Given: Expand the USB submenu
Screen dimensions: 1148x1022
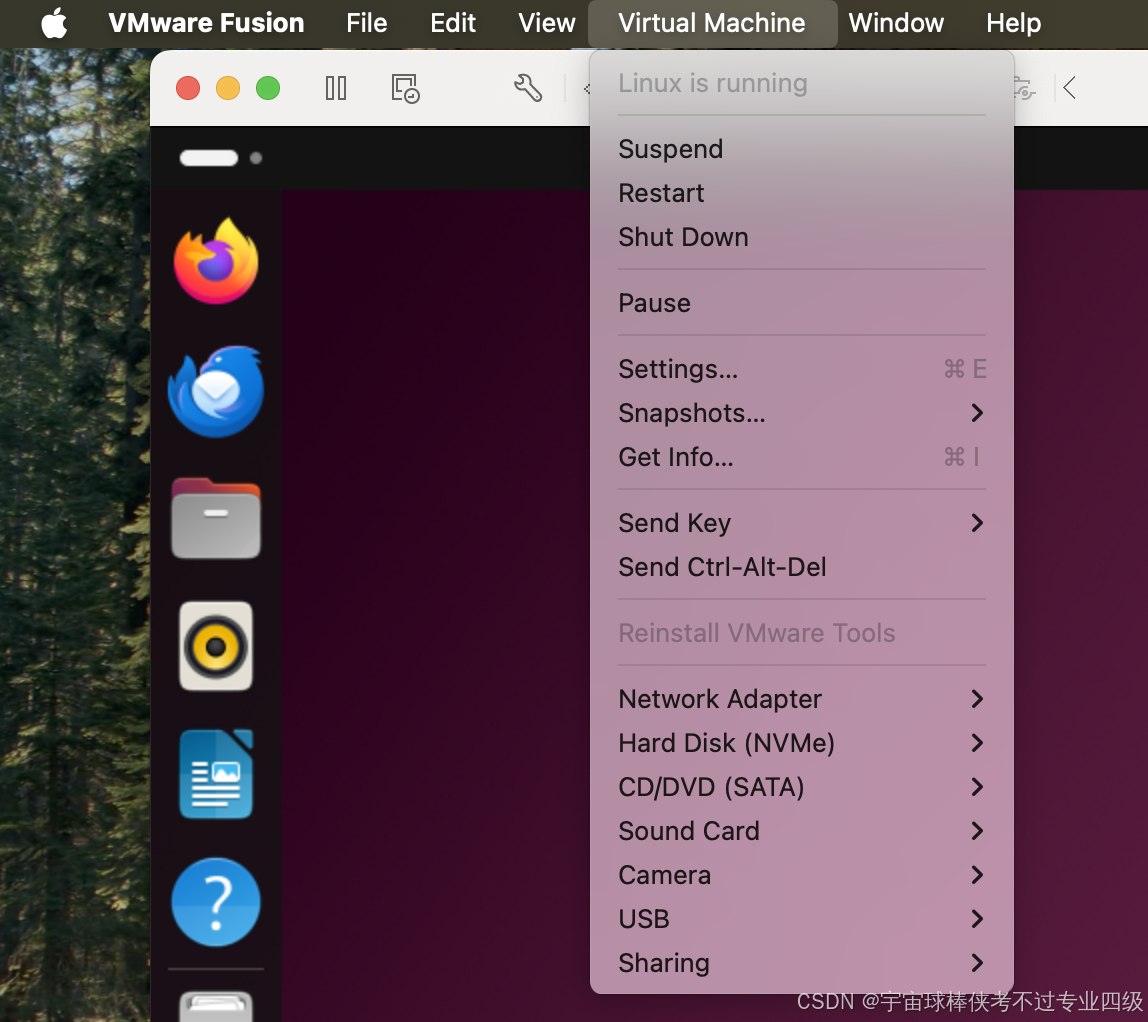Looking at the screenshot, I should pyautogui.click(x=802, y=919).
